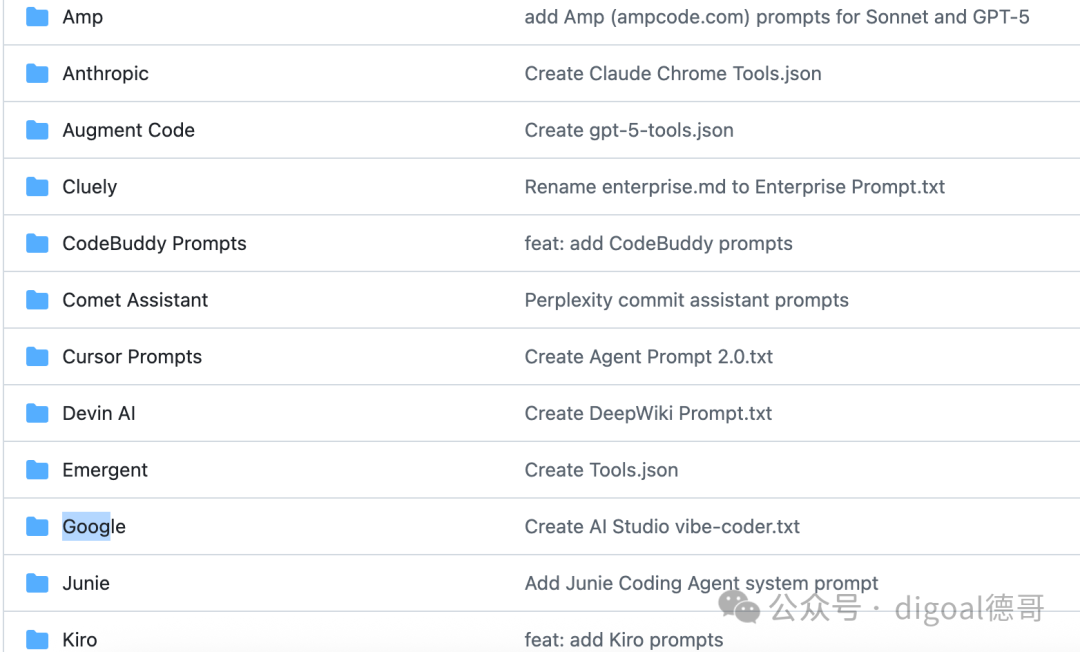Open the Anthropic folder
The image size is (1080, 652).
pyautogui.click(x=105, y=73)
